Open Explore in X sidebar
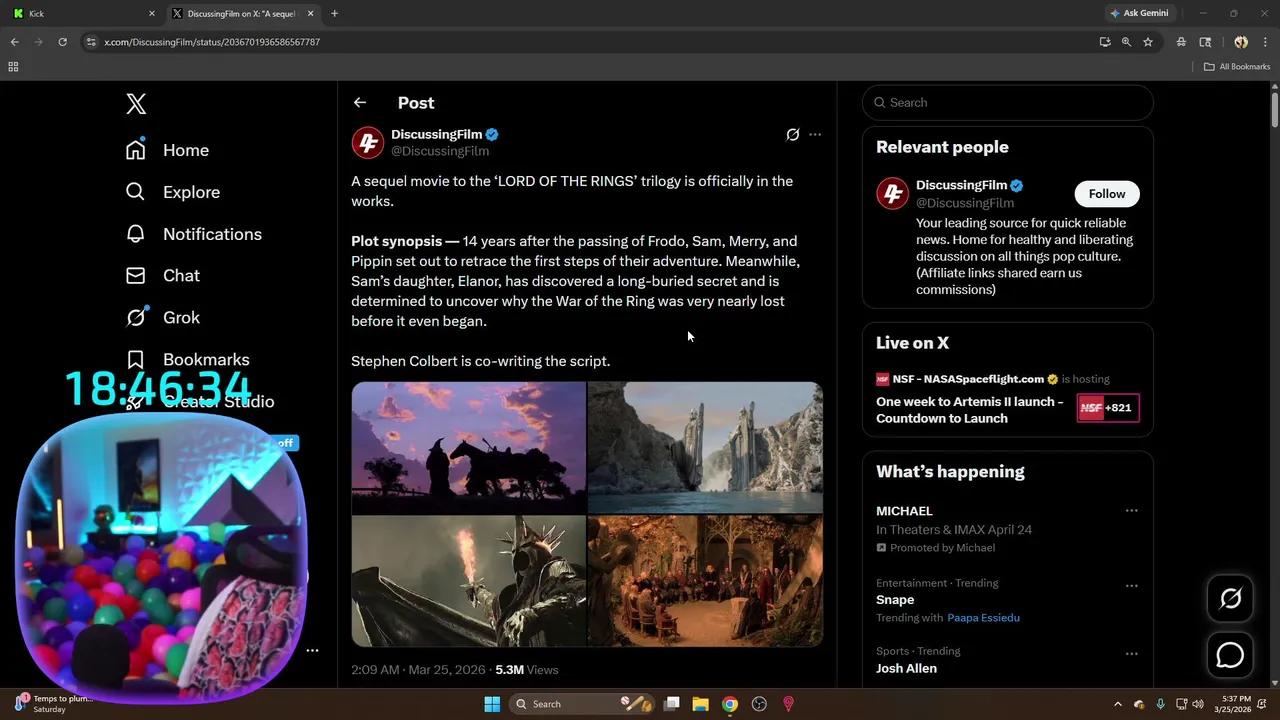This screenshot has height=720, width=1280. coord(172,192)
